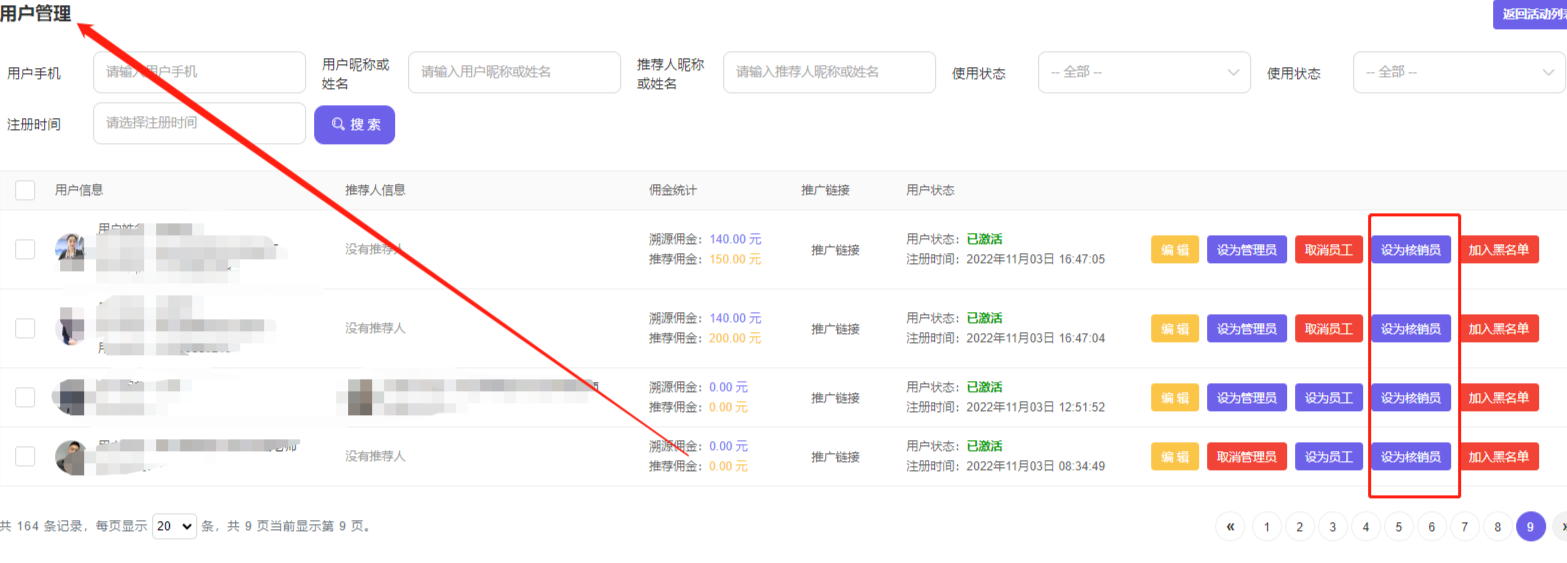Toggle the select-all checkbox in table header
This screenshot has height=563, width=1567.
tap(25, 190)
